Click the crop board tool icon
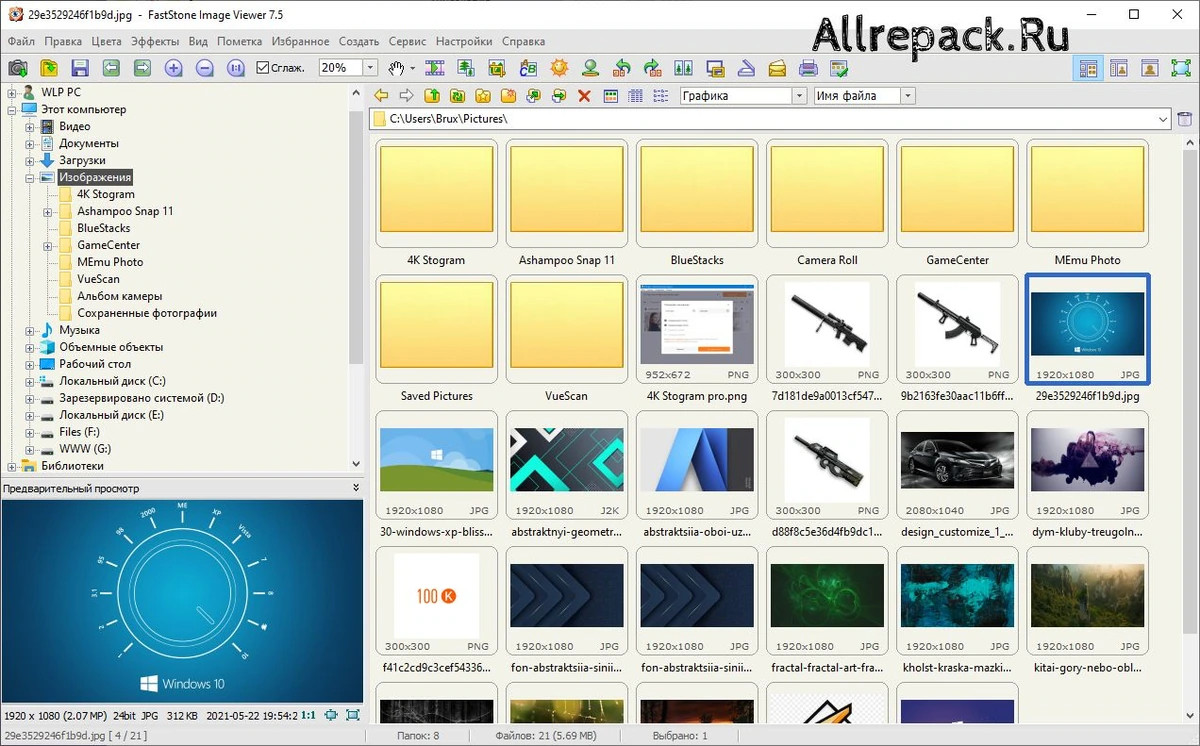 (x=497, y=68)
